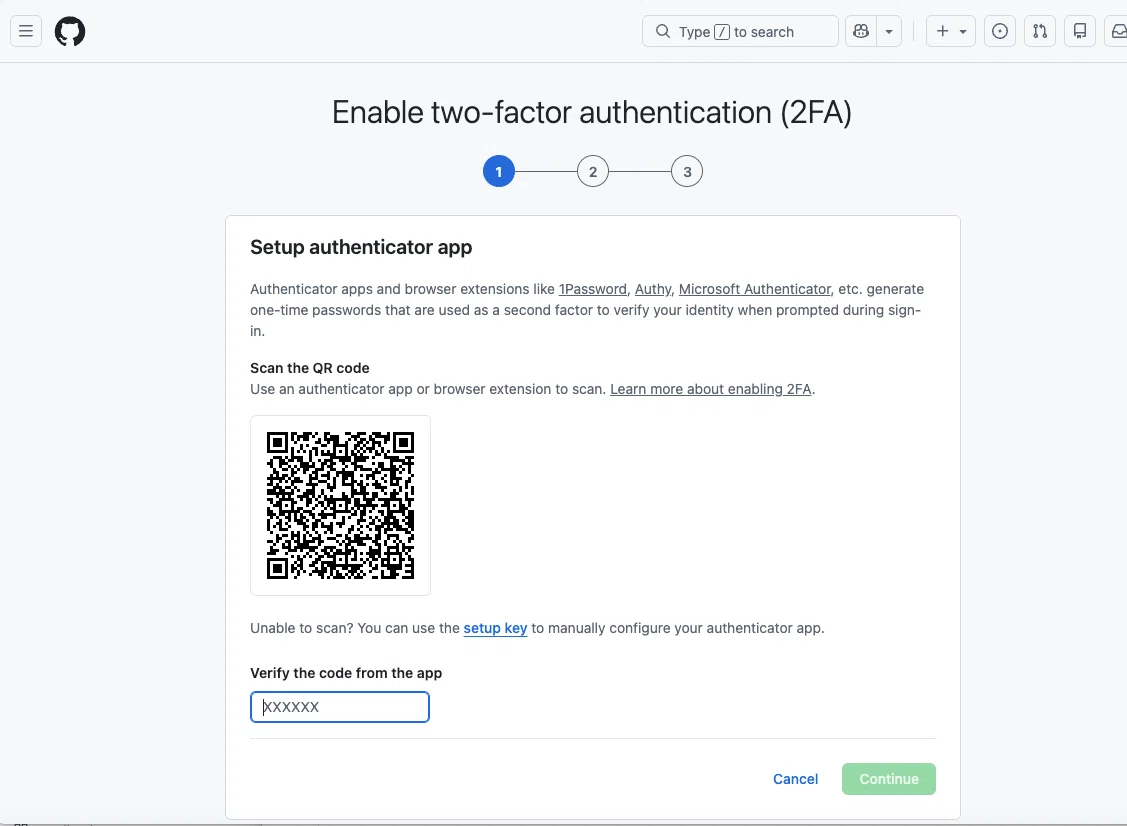Open Copilot chat icon
The width and height of the screenshot is (1127, 826).
[860, 32]
